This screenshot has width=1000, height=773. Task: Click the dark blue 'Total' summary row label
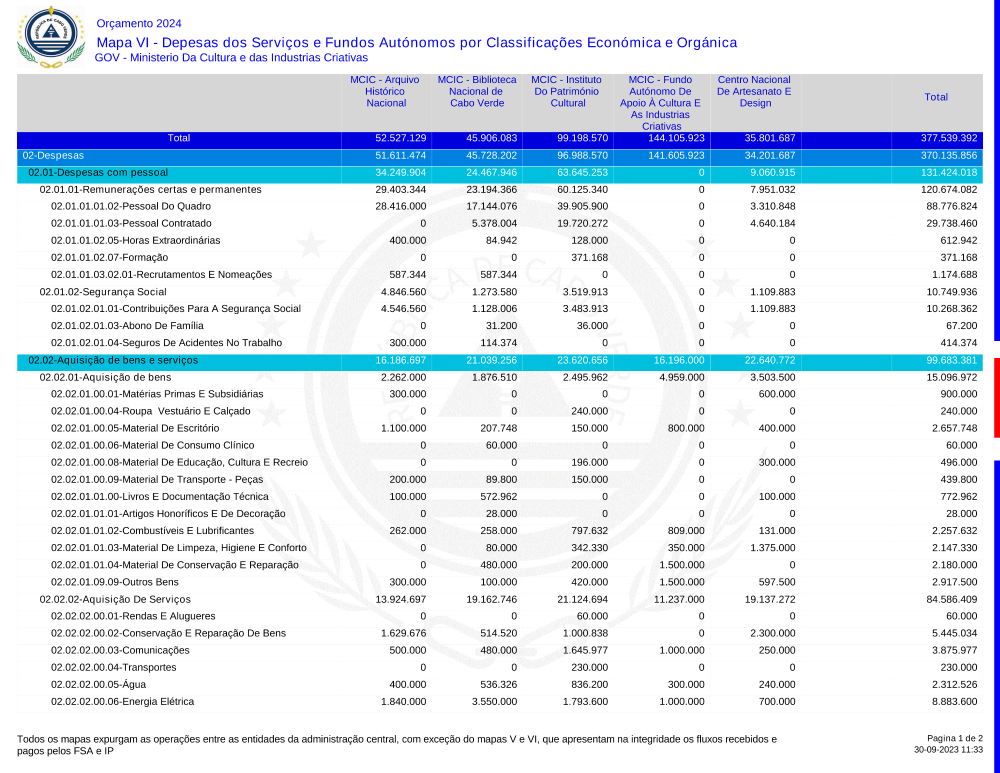click(179, 138)
